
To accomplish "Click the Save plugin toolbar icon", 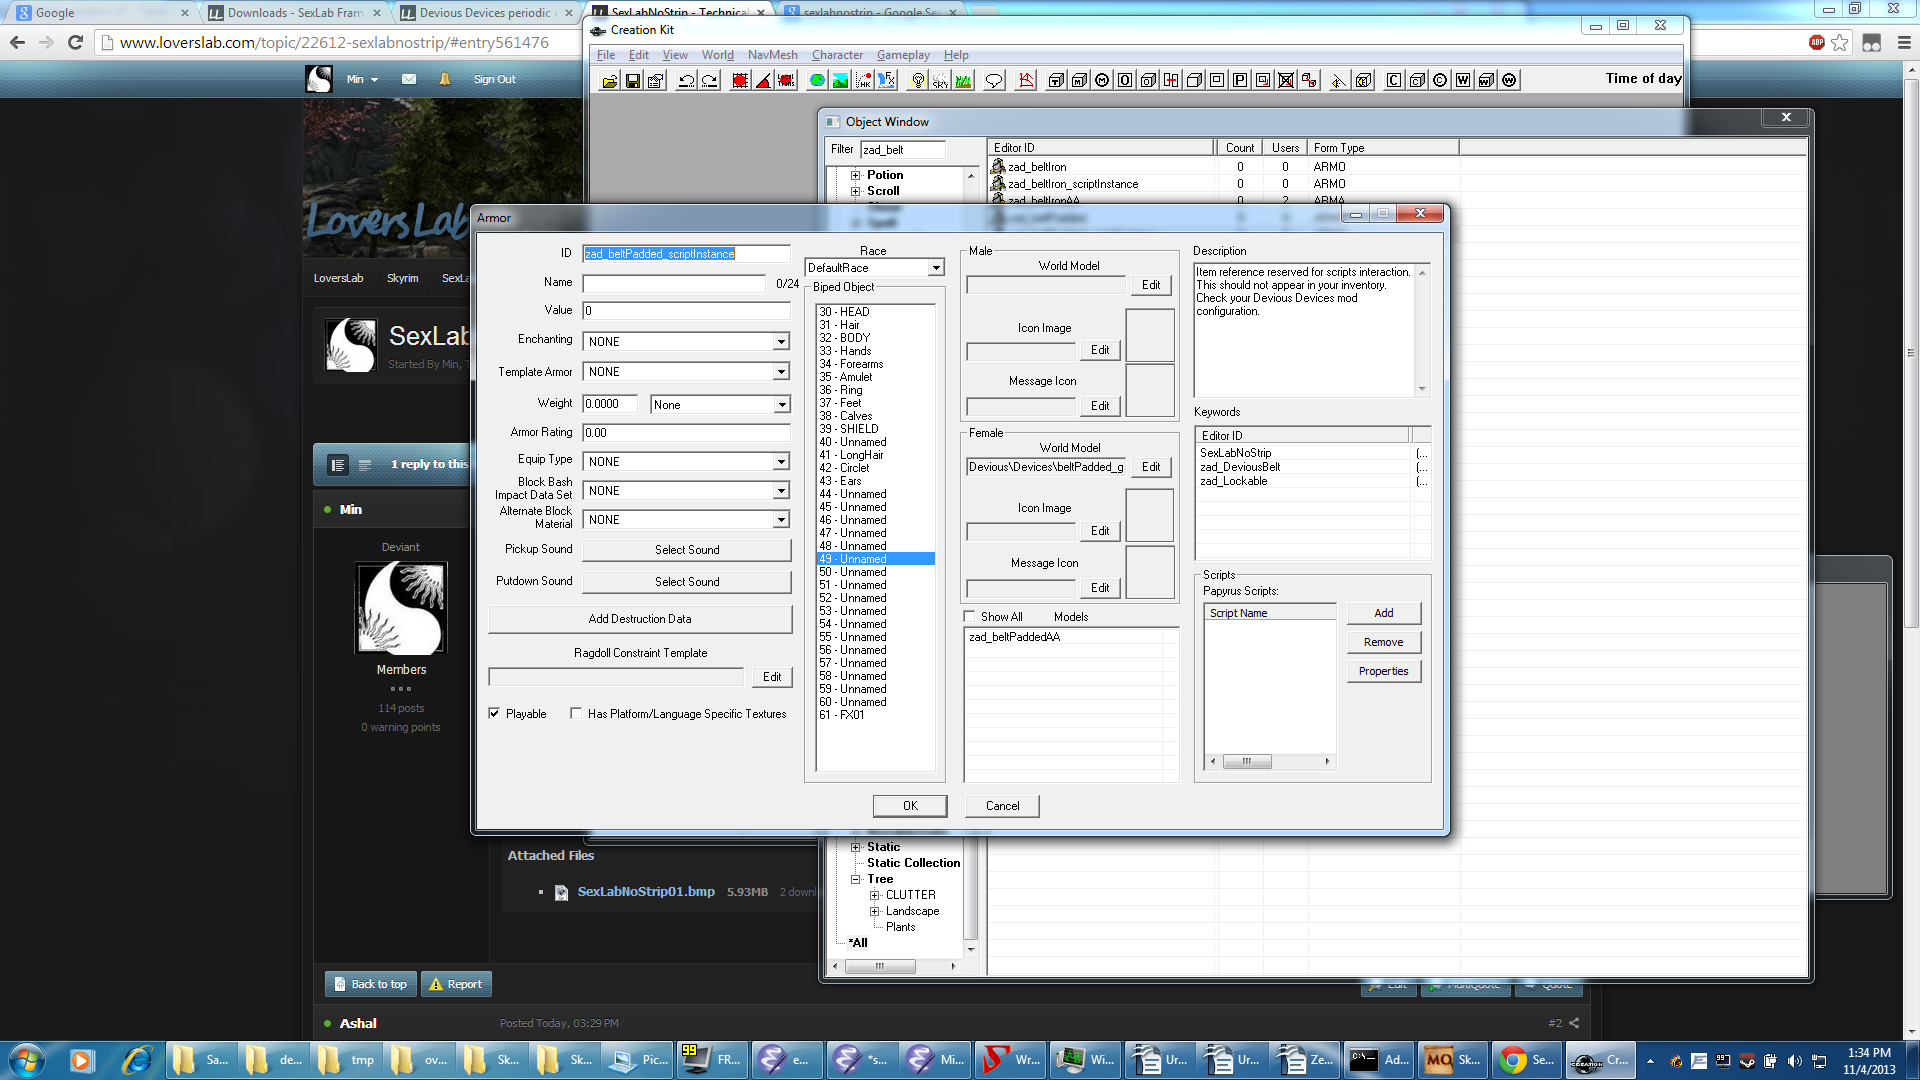I will pyautogui.click(x=632, y=80).
